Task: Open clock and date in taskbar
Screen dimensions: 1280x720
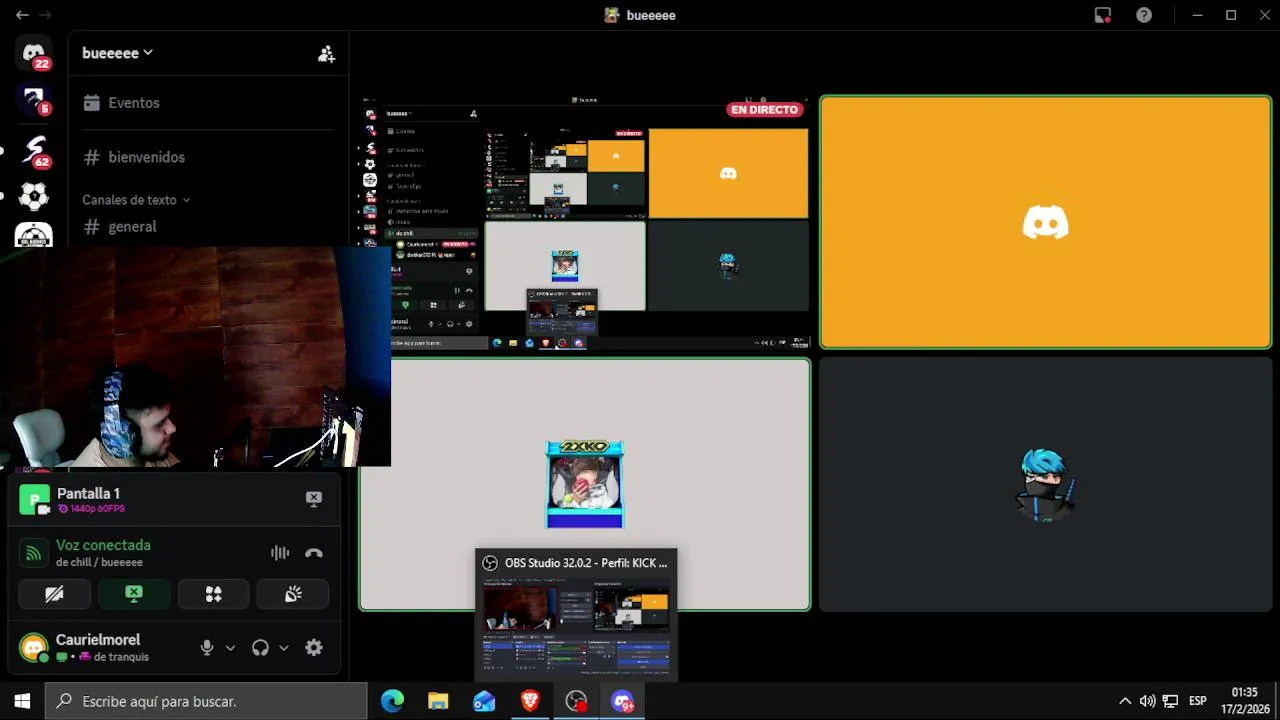Action: click(1244, 701)
